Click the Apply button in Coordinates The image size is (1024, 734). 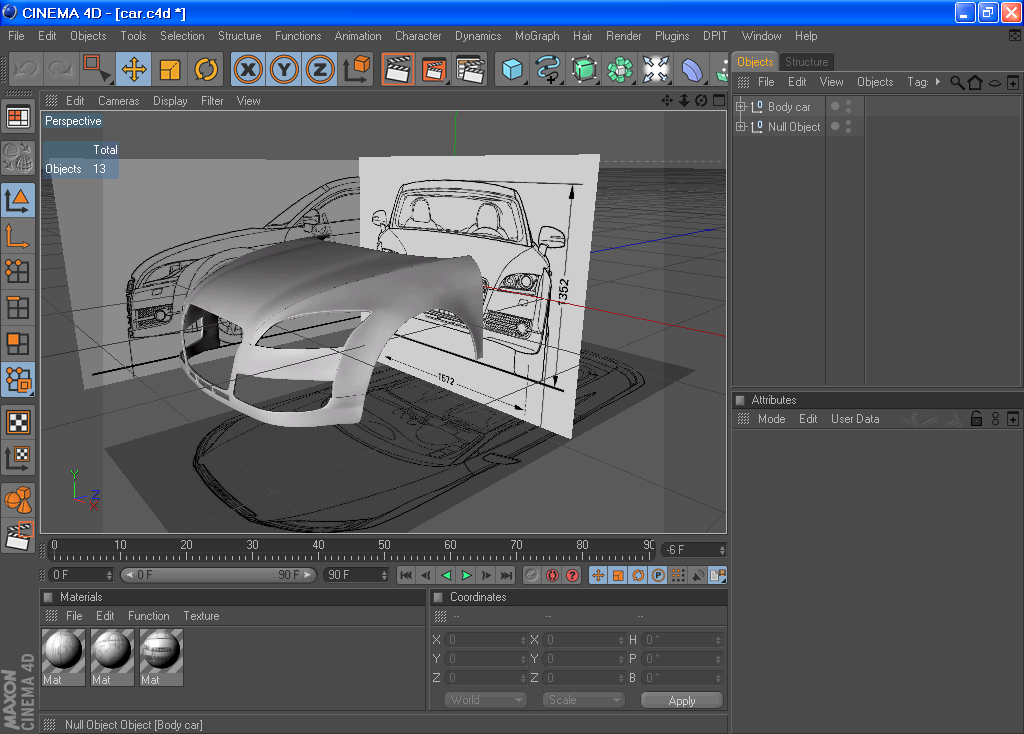point(682,700)
